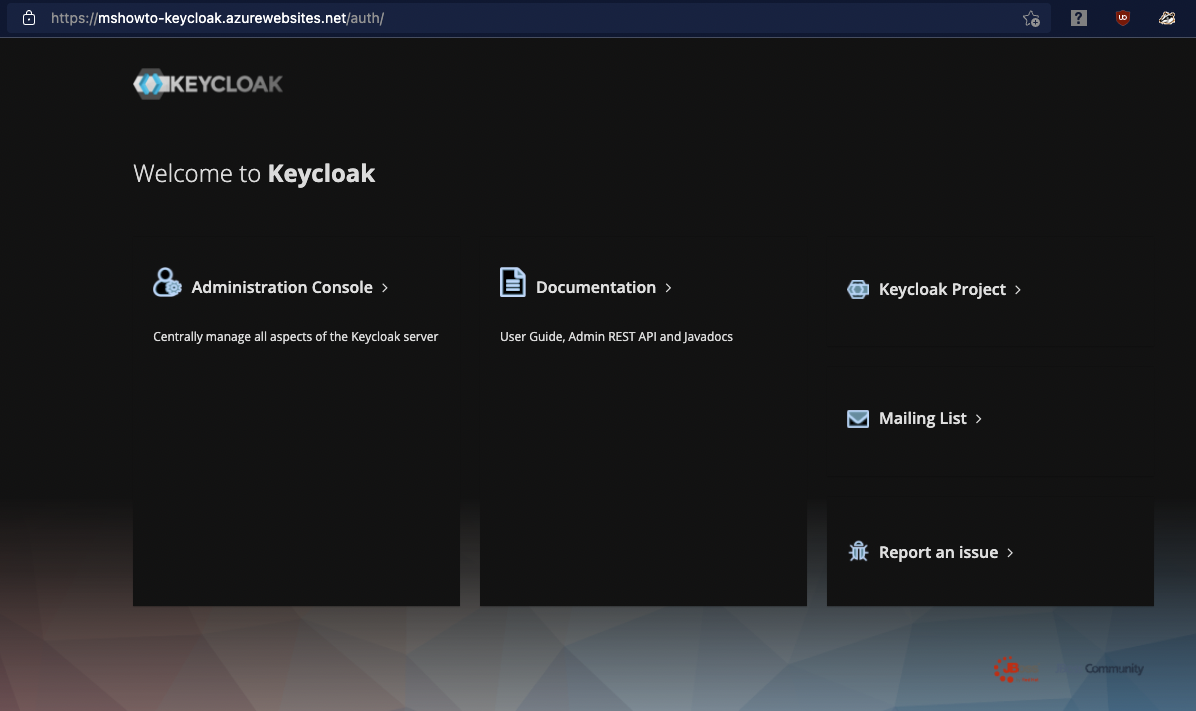Click the Report an issue bug icon

[x=858, y=551]
